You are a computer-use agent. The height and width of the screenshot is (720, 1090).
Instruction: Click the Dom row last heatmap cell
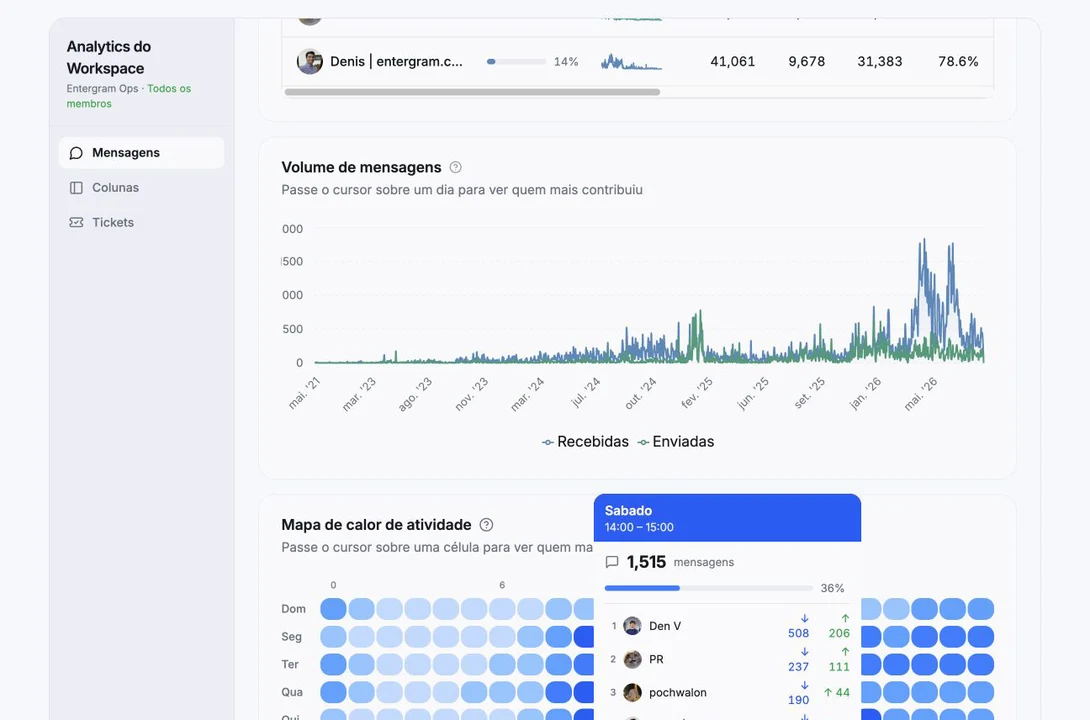(x=981, y=609)
